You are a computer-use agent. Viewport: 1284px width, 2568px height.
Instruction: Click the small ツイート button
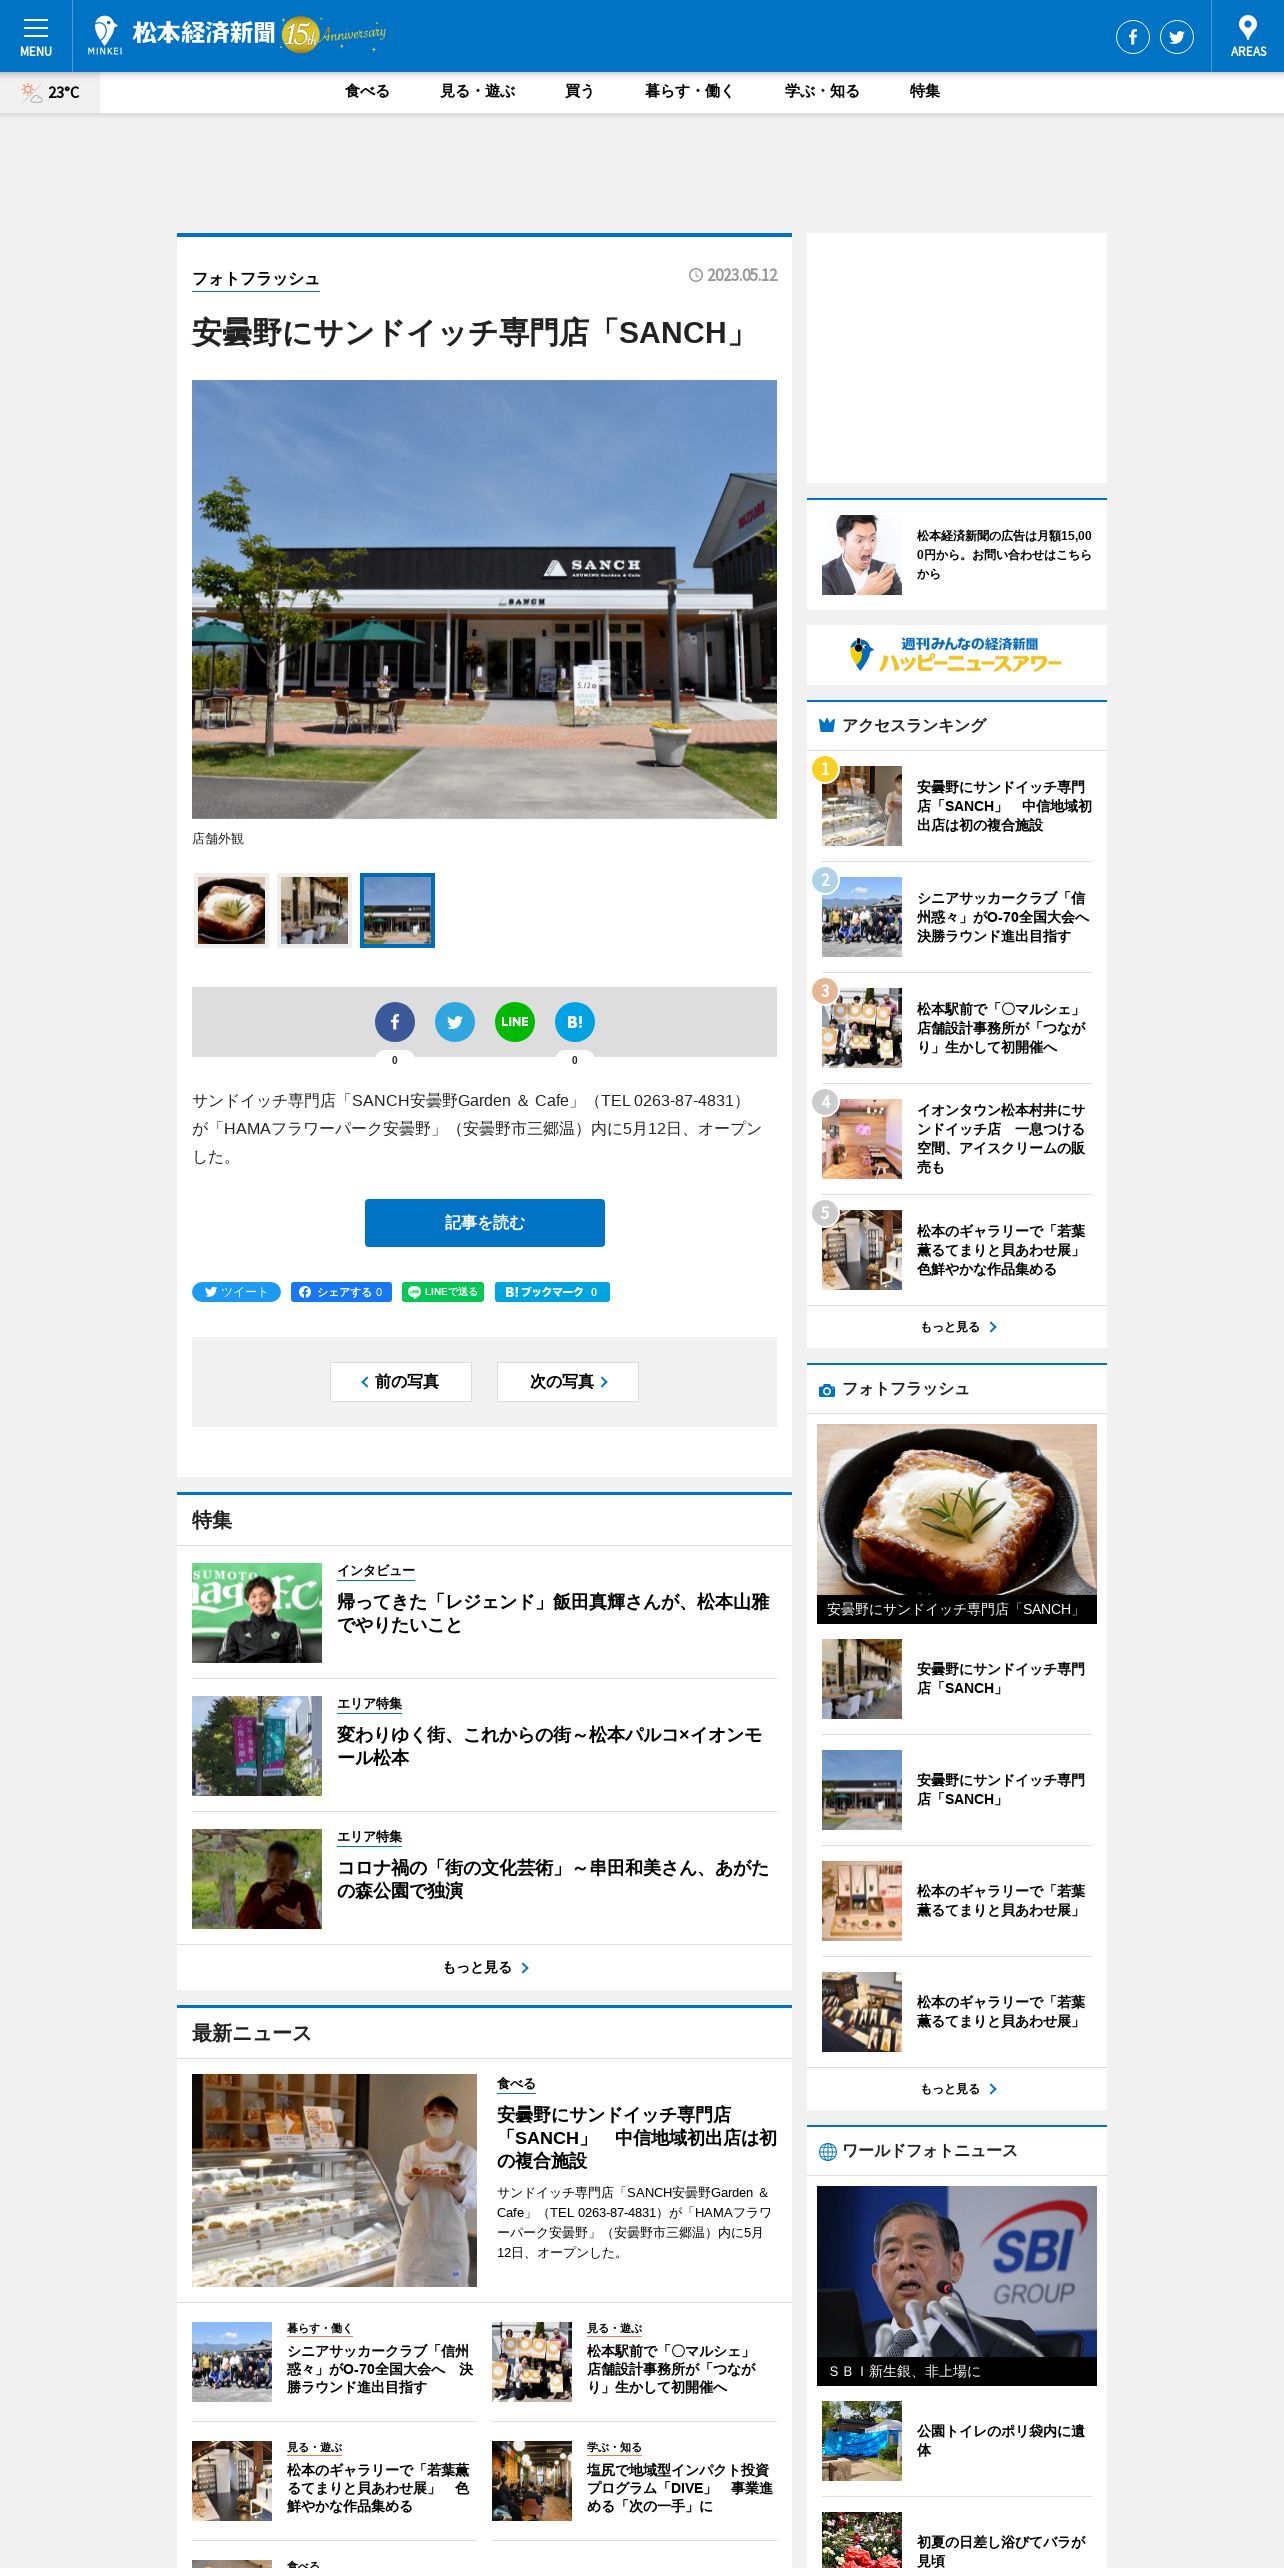pos(236,1292)
